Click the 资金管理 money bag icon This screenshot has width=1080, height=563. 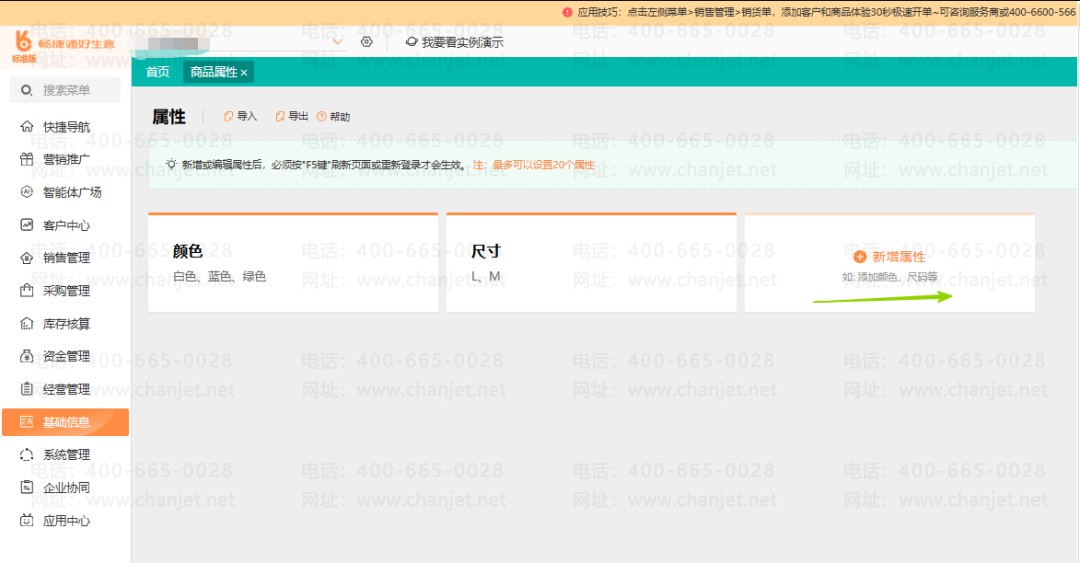coord(27,356)
